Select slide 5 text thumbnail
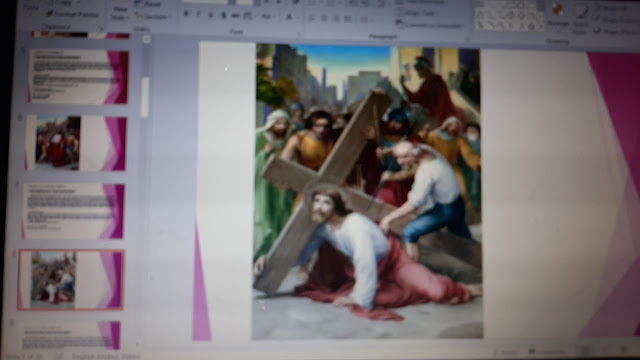This screenshot has height=360, width=640. [x=78, y=77]
